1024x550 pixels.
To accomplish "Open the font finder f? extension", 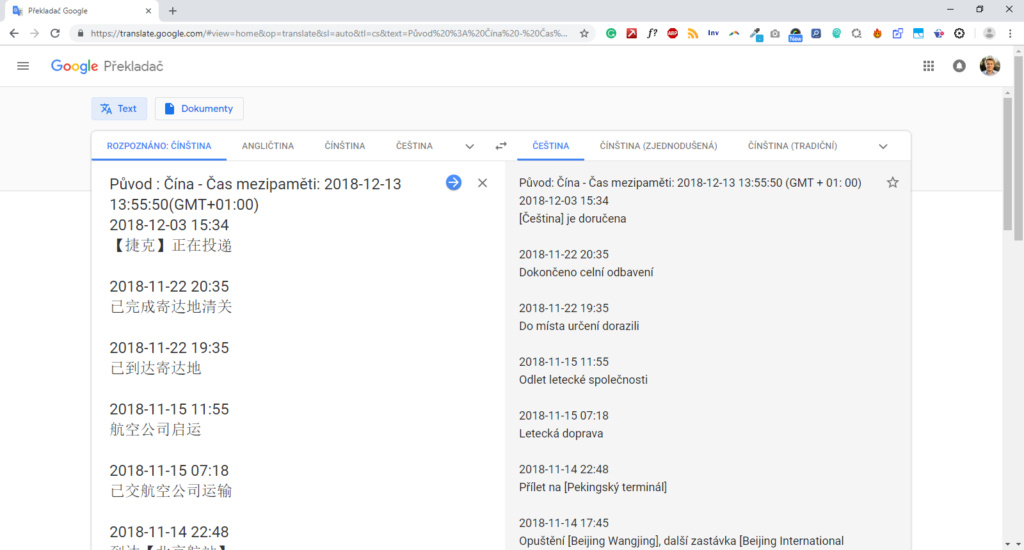I will coord(652,33).
